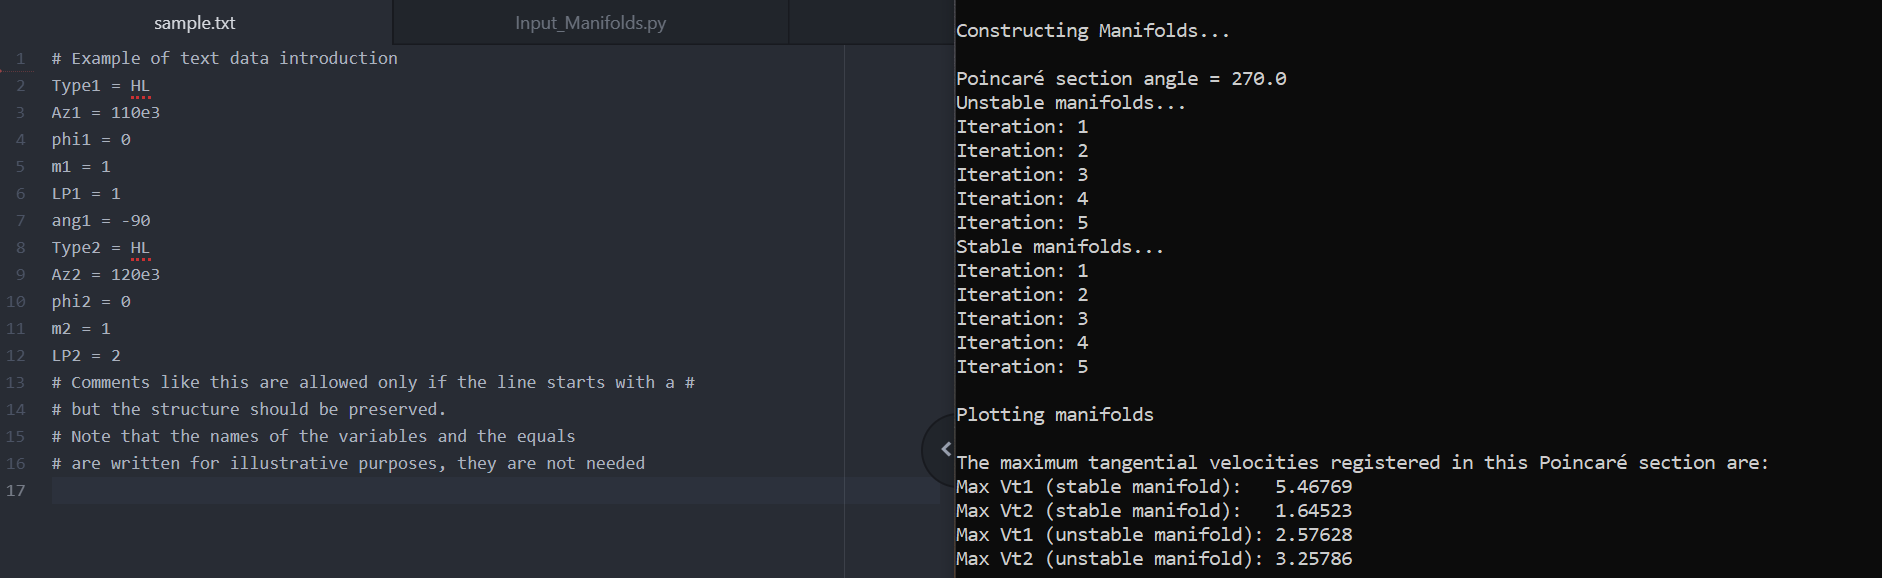This screenshot has width=1882, height=578.
Task: Click line number 1 in the gutter
Action: (x=20, y=58)
